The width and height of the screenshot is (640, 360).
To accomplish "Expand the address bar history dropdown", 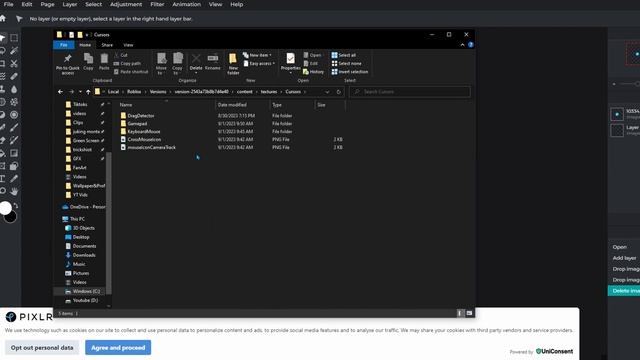I will (x=327, y=92).
